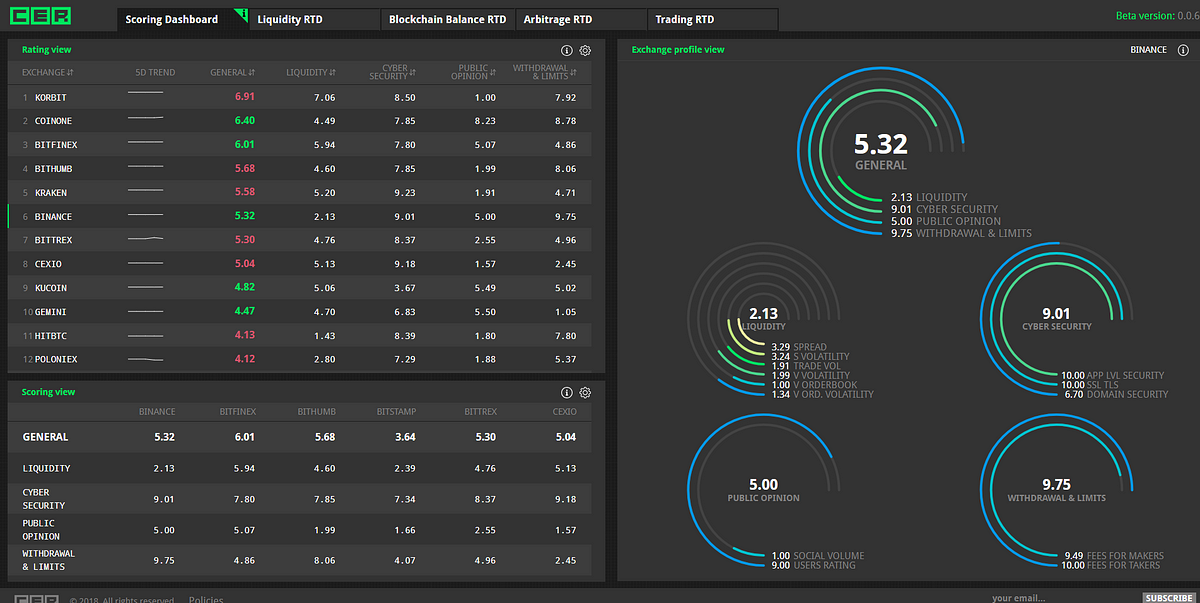Open the Rating view info icon
Viewport: 1200px width, 603px height.
click(x=567, y=50)
